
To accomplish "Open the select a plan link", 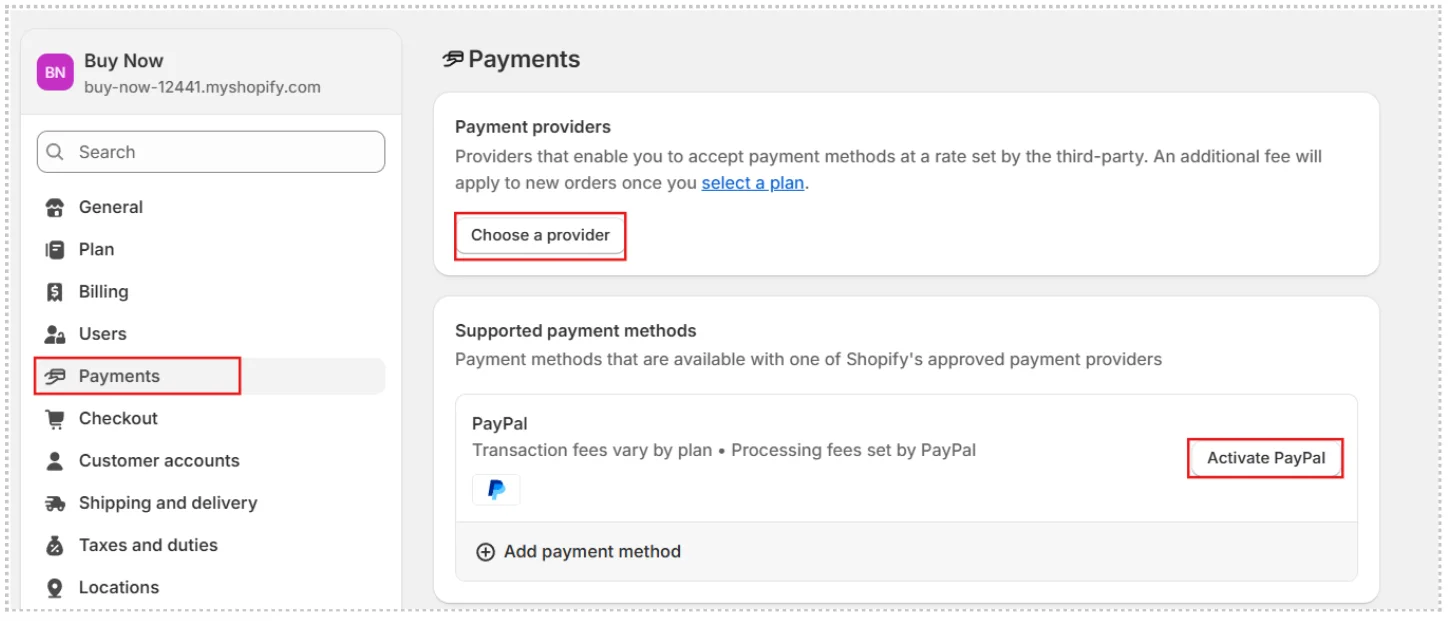I will [x=752, y=183].
